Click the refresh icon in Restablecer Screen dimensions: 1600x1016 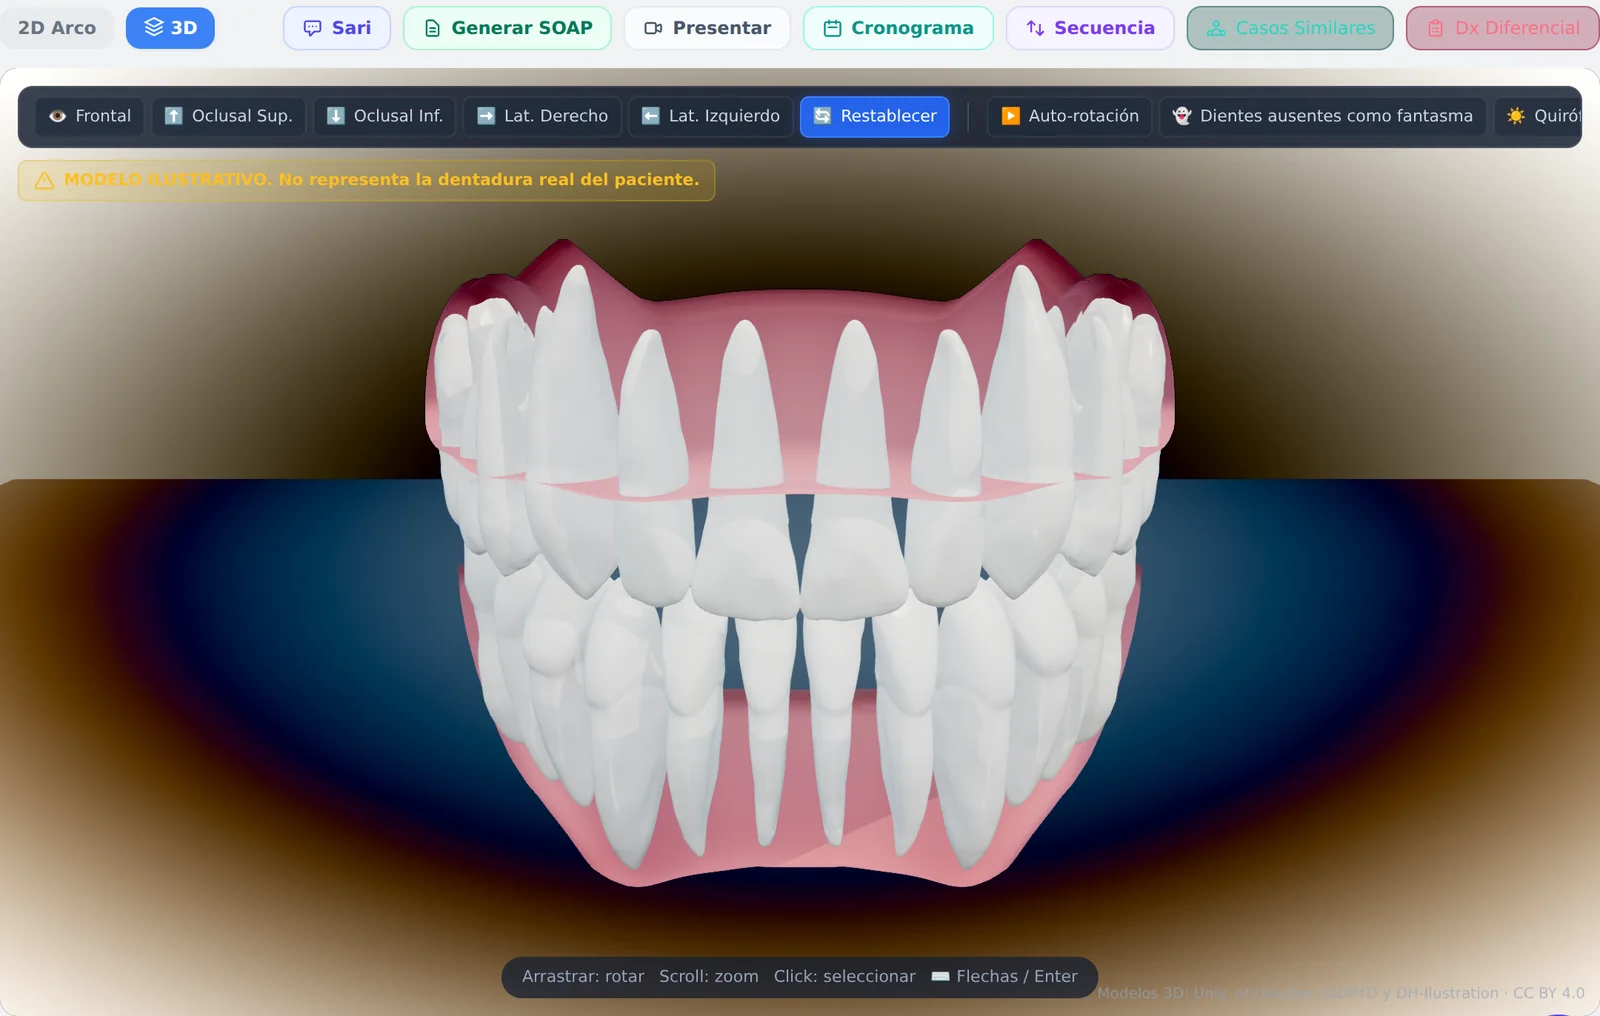(822, 116)
